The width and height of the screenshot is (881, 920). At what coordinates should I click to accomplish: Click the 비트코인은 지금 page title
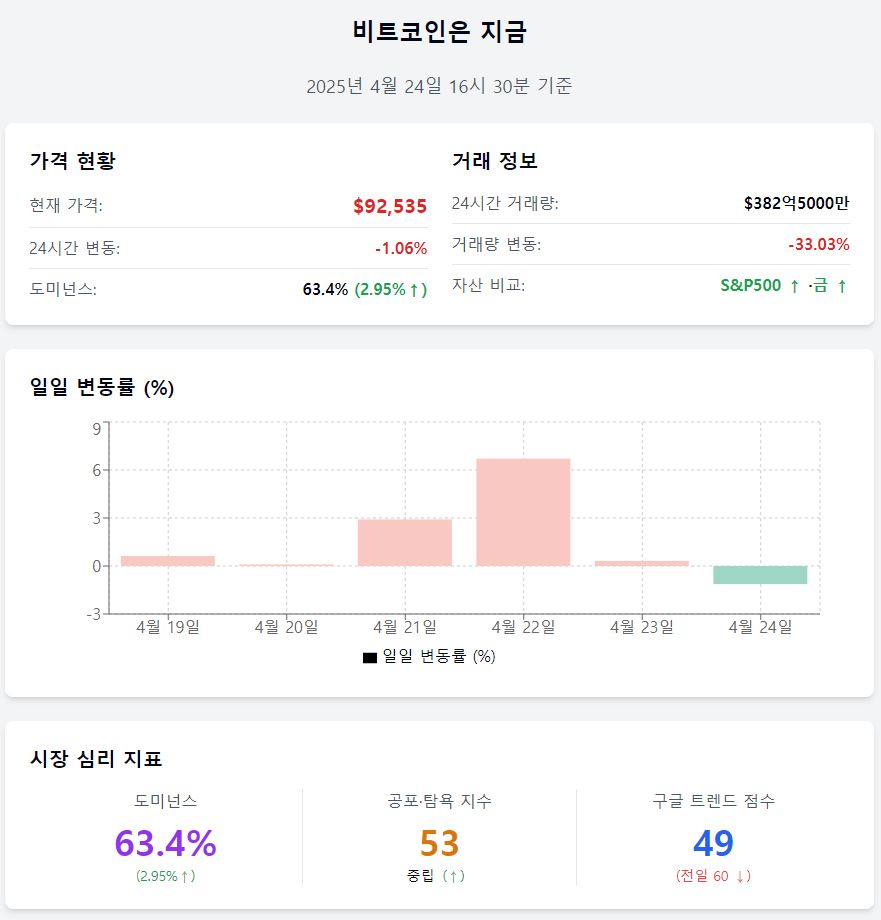440,32
